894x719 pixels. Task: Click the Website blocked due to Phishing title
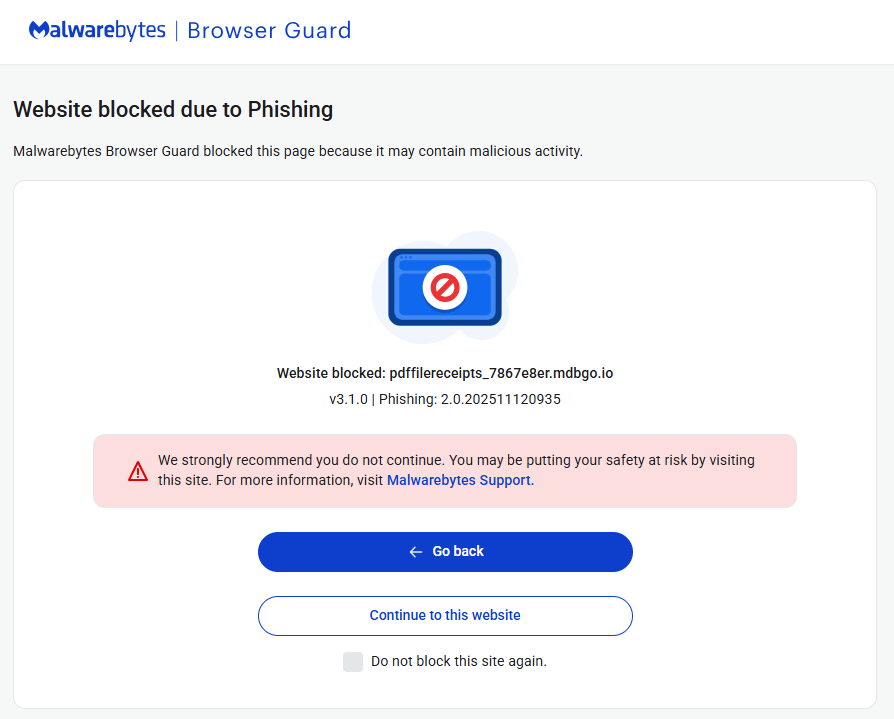tap(172, 109)
